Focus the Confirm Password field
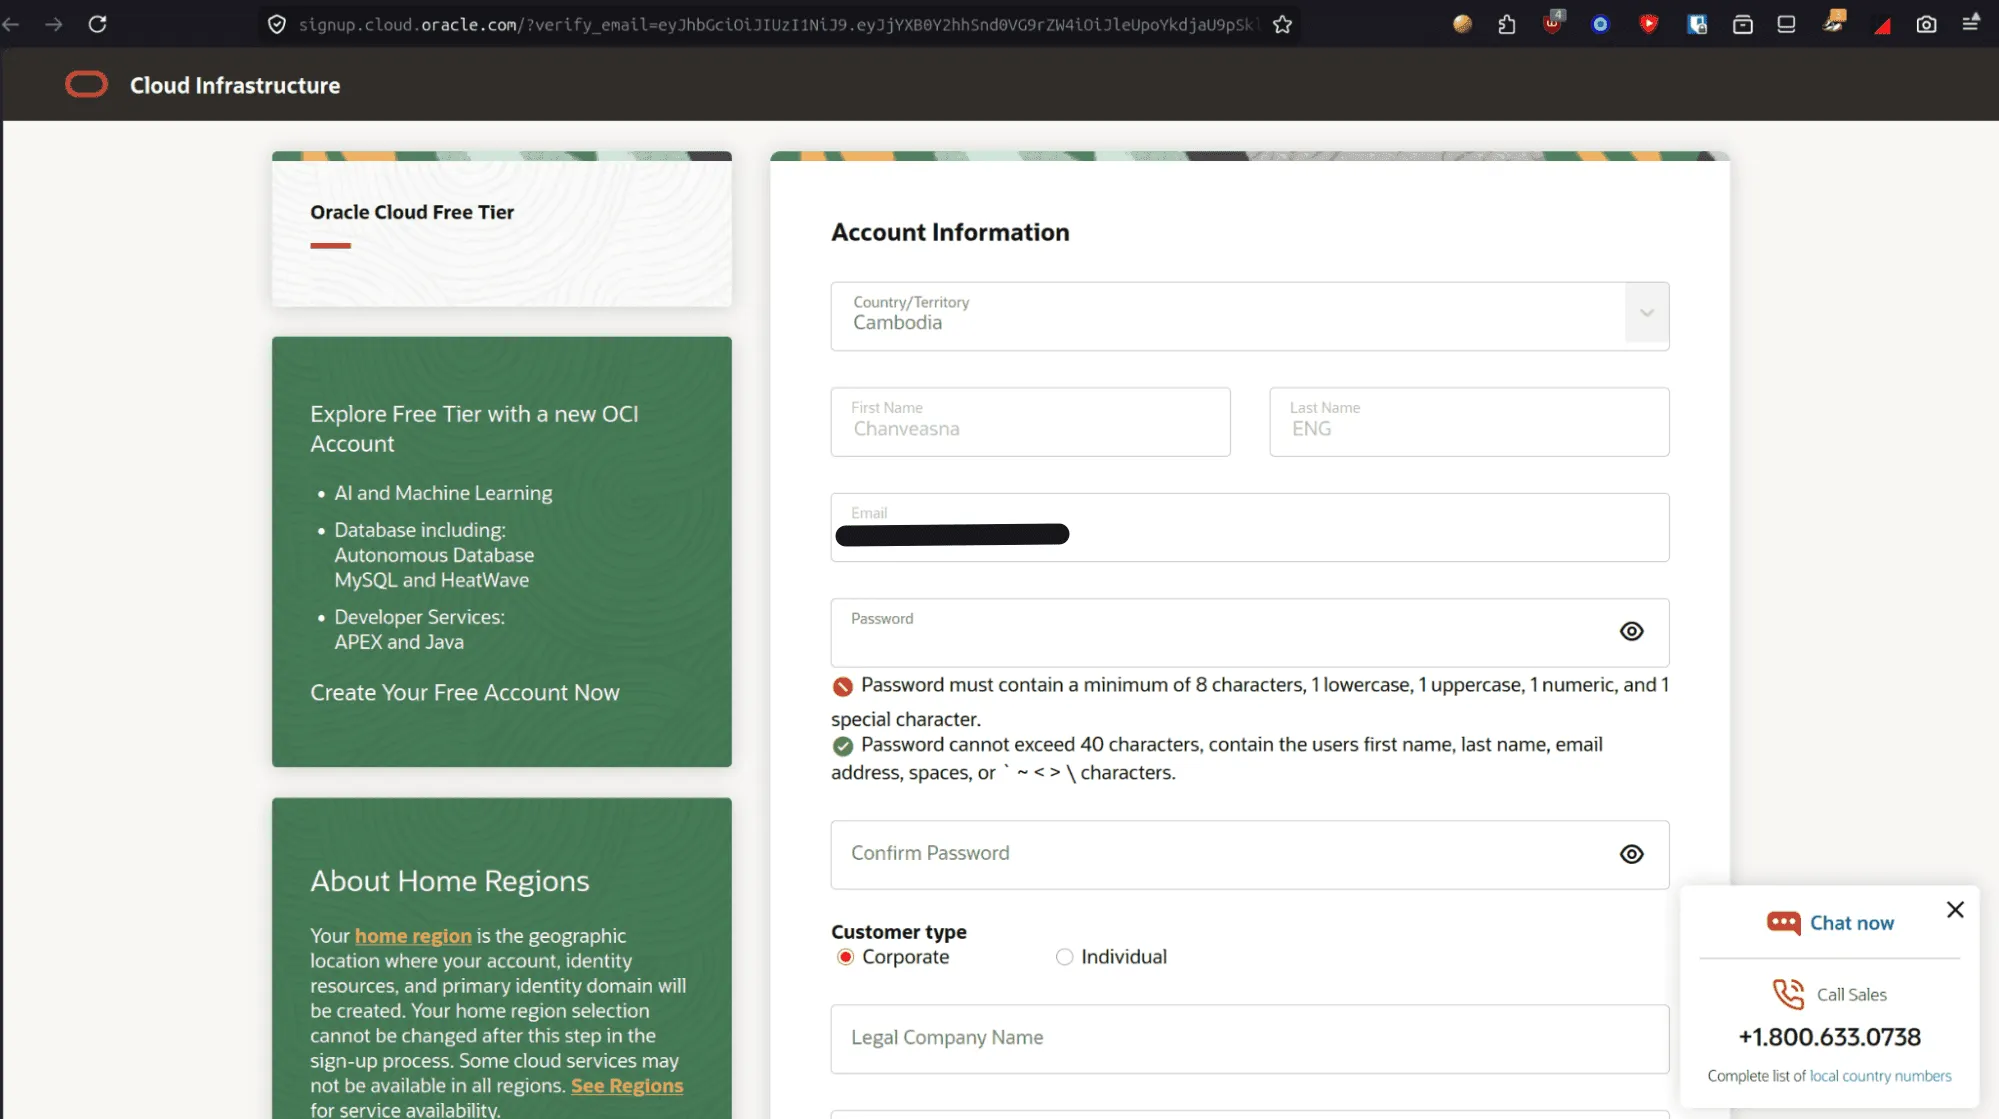This screenshot has width=1999, height=1119. pyautogui.click(x=1249, y=855)
